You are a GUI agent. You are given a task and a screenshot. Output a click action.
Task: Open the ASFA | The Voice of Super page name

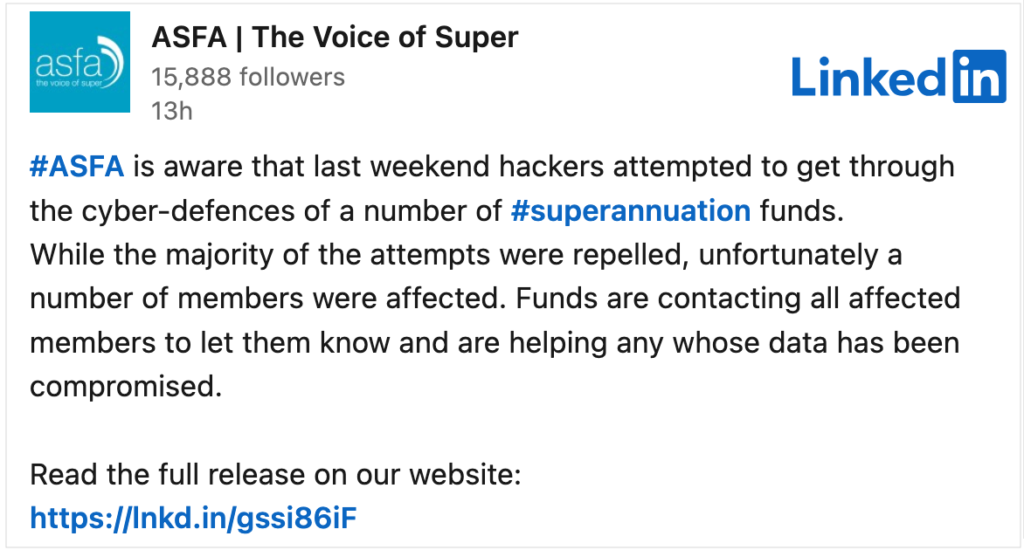(335, 37)
